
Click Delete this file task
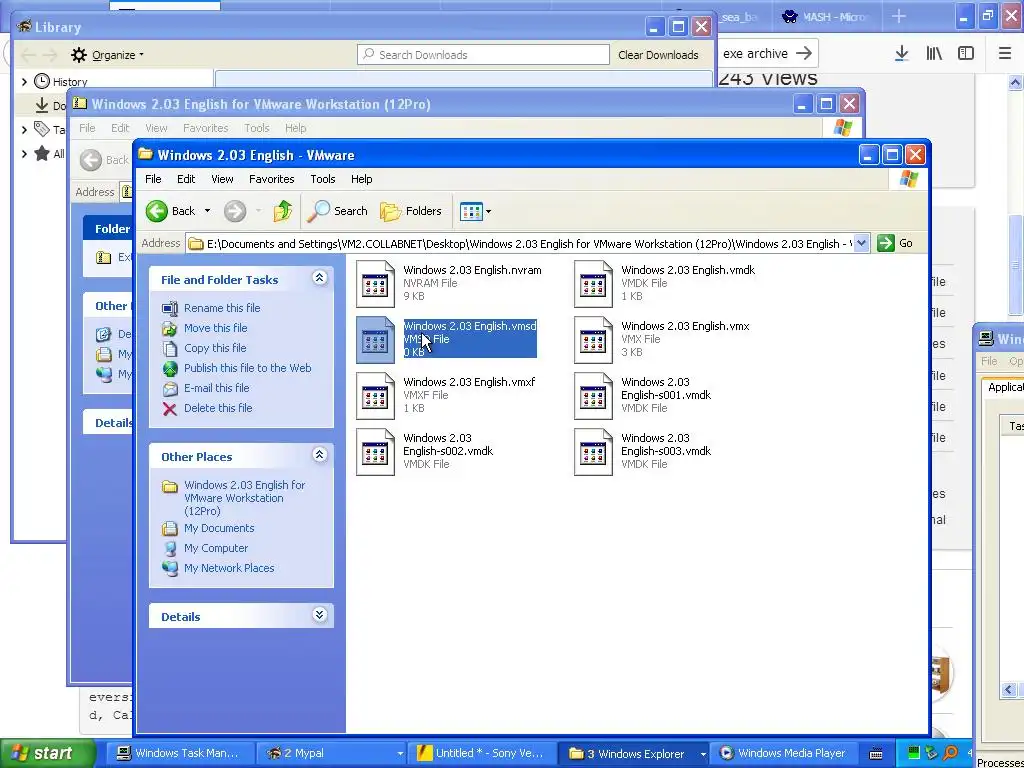tap(217, 408)
